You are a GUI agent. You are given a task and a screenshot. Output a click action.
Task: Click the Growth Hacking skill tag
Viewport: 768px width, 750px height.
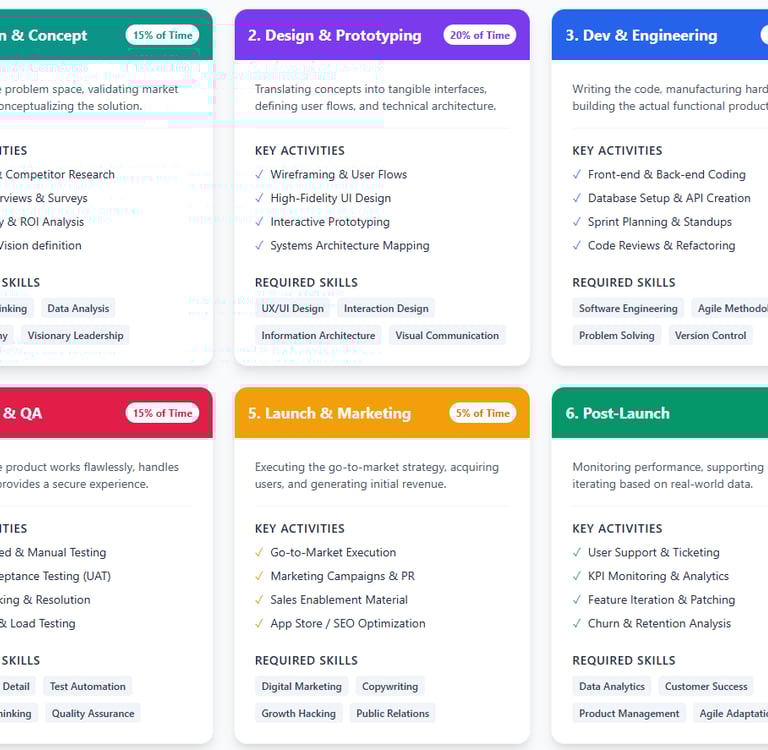[x=298, y=714]
